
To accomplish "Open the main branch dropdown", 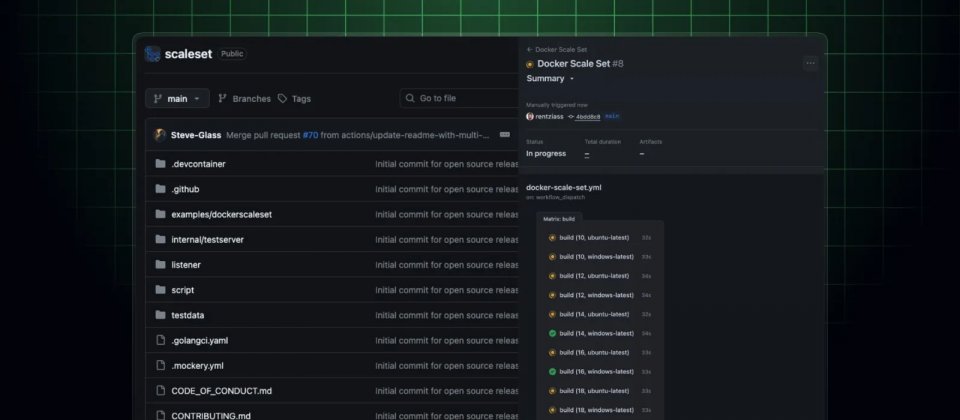I will 177,98.
